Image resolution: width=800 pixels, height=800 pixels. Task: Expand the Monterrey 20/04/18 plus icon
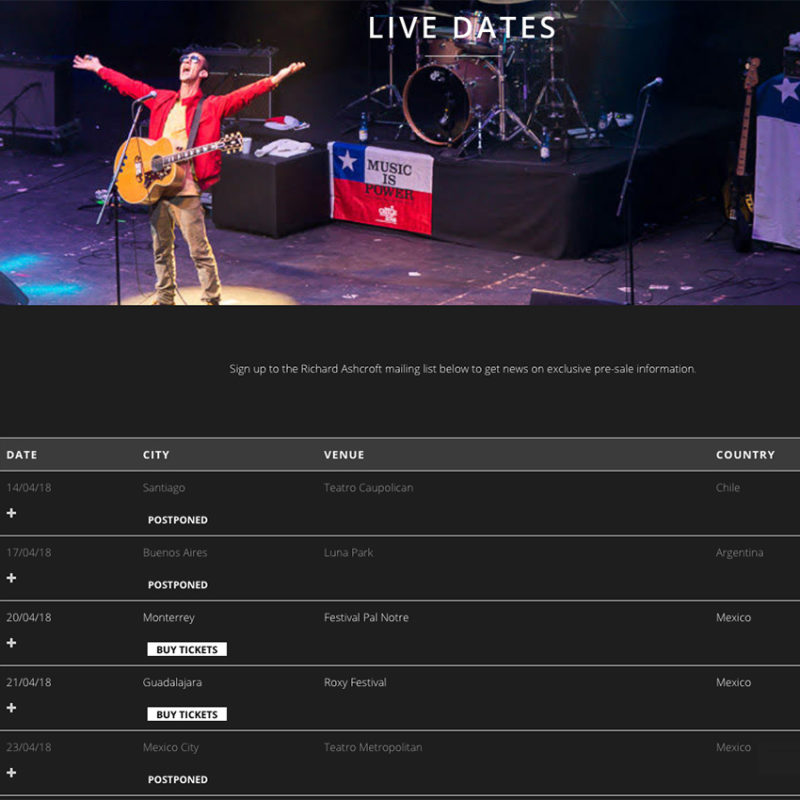coord(11,642)
